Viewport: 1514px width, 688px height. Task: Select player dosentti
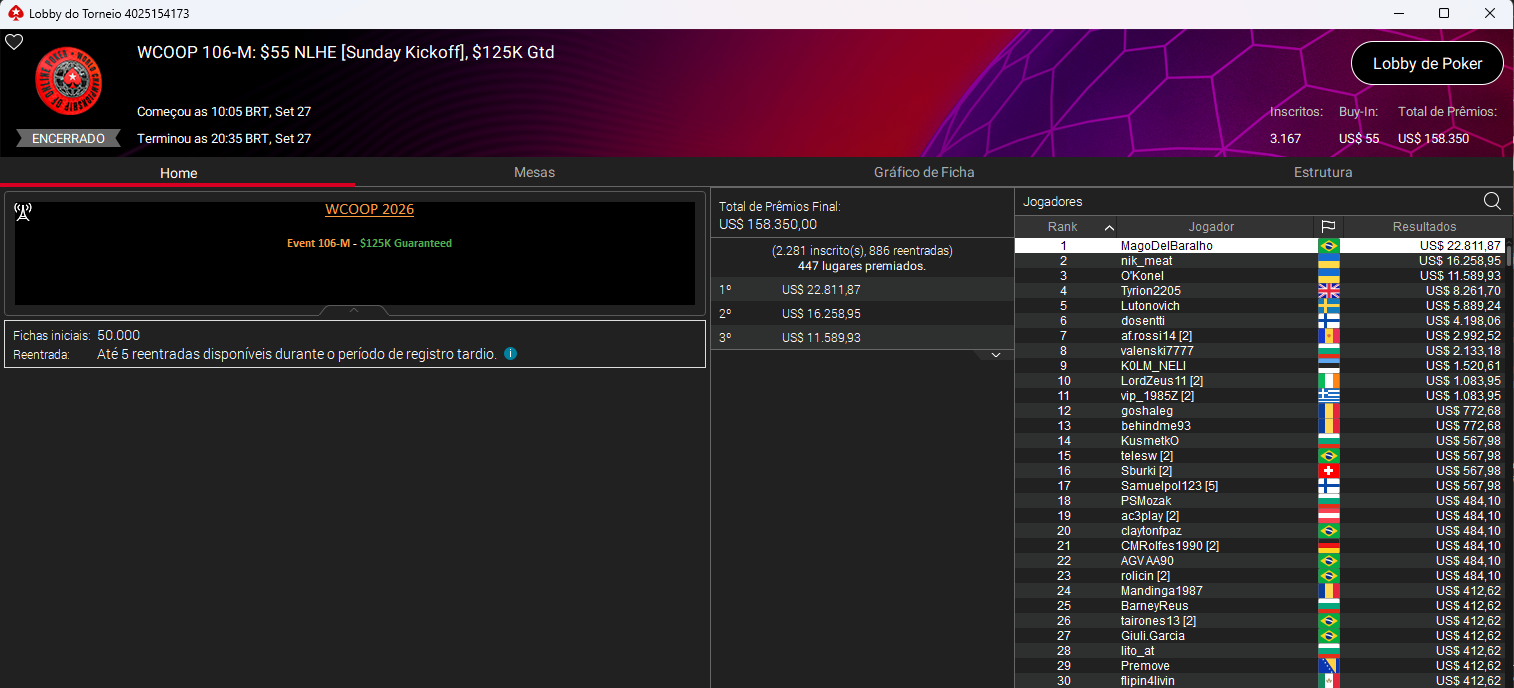1260,321
